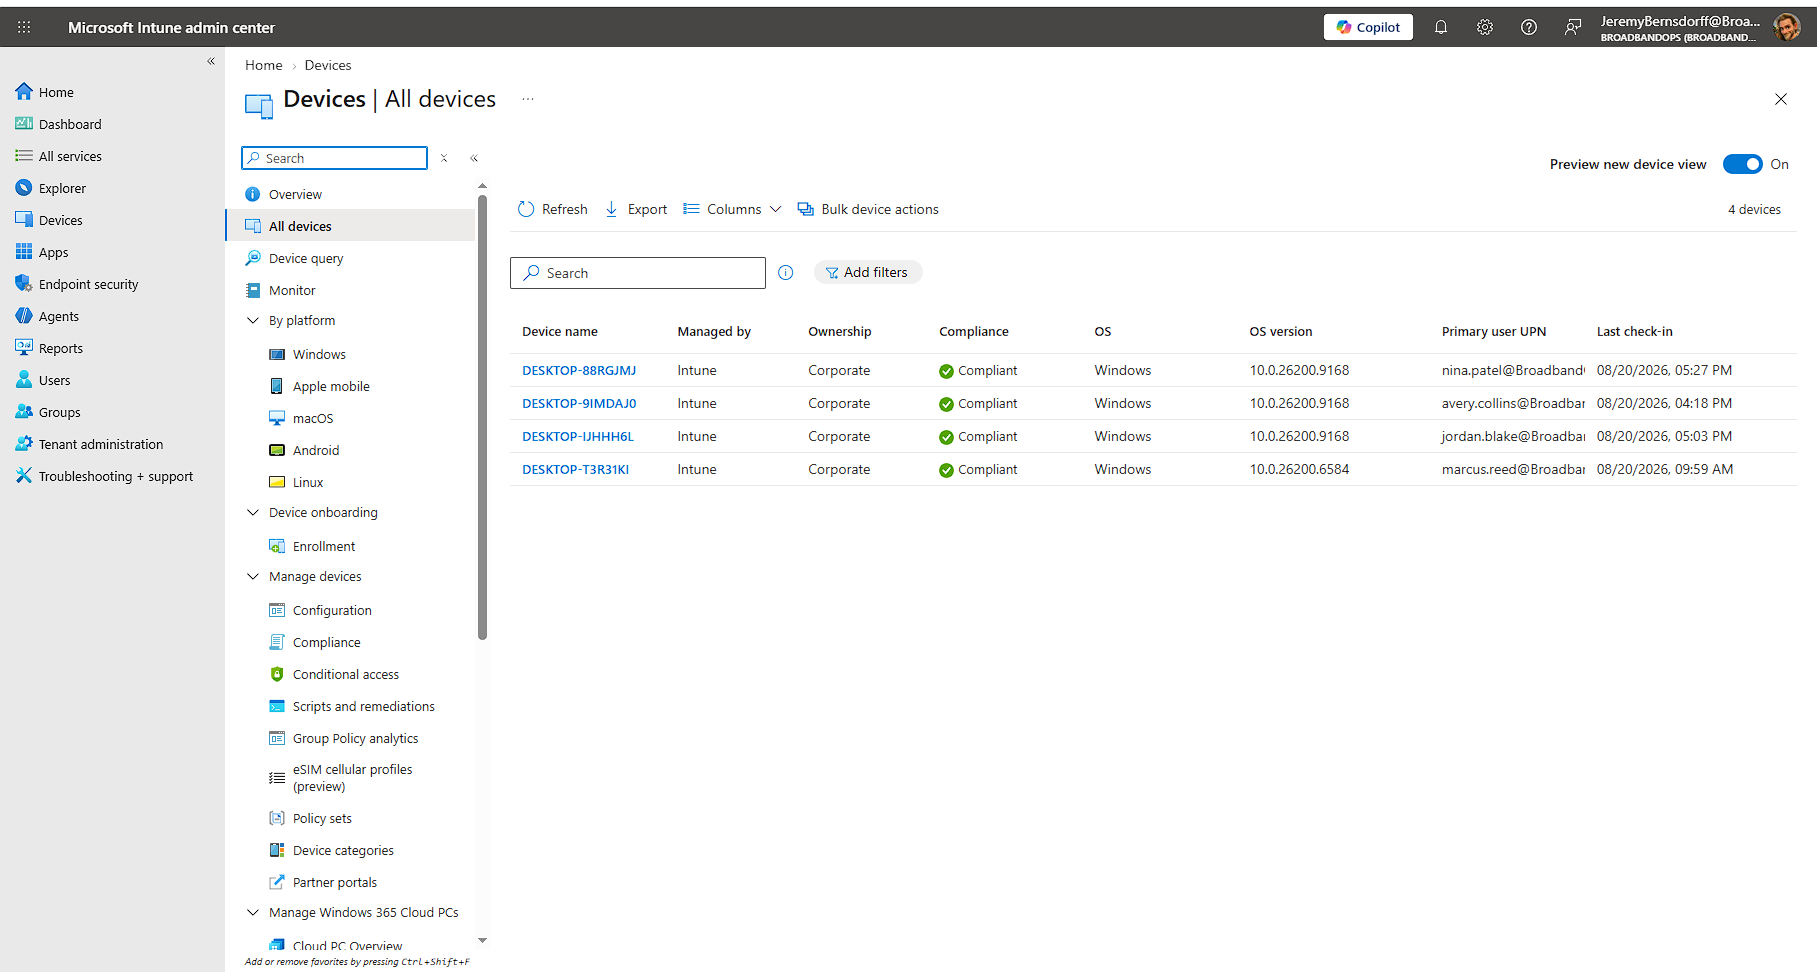Collapse the Device onboarding section
This screenshot has width=1817, height=972.
coord(253,512)
